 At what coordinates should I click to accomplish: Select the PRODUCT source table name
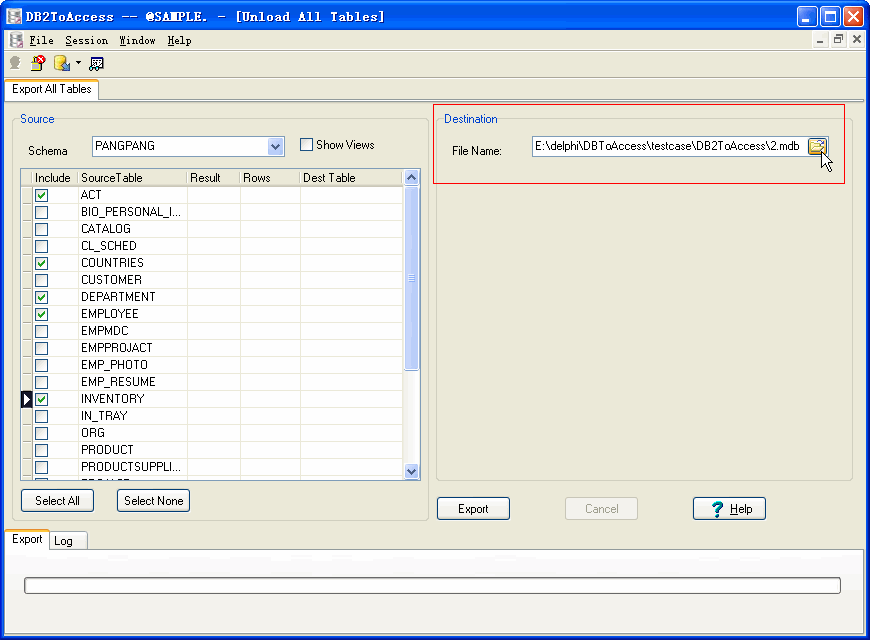pyautogui.click(x=107, y=450)
